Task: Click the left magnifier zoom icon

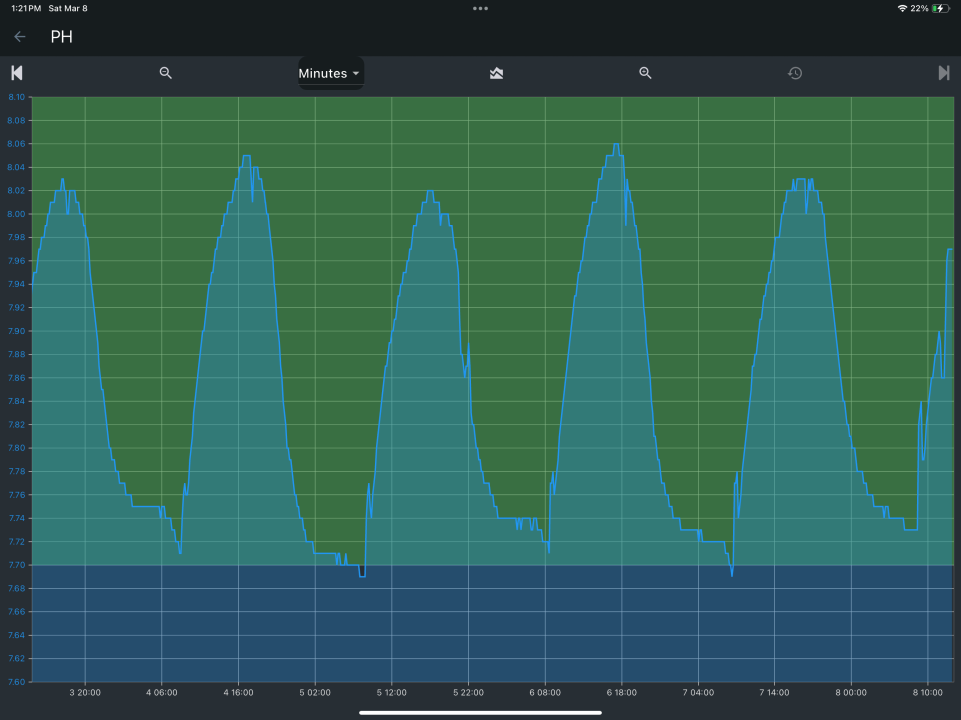Action: pos(166,73)
